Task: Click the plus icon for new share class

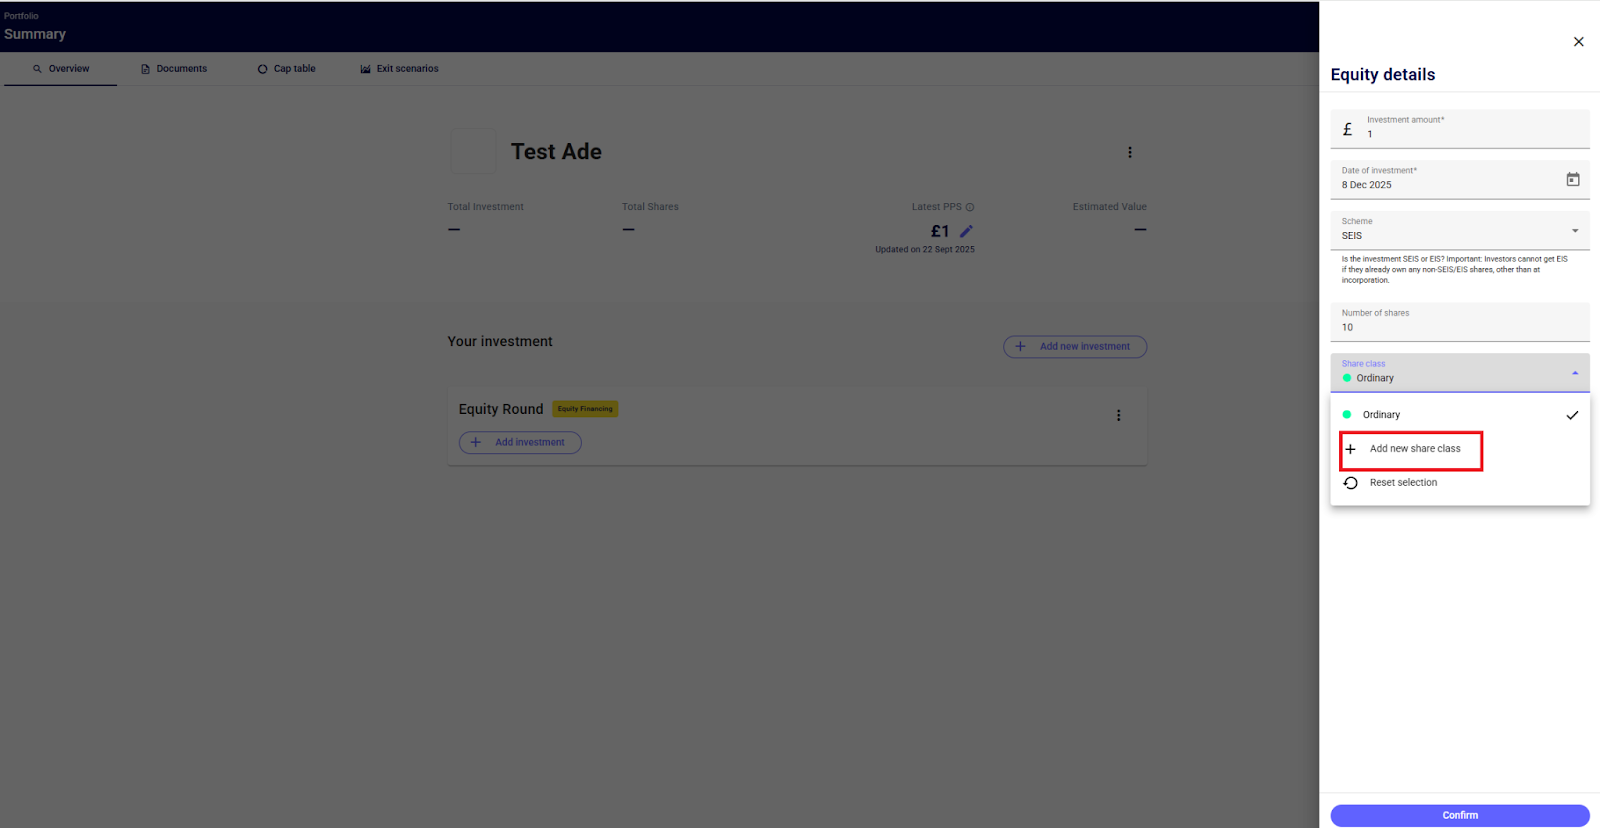Action: point(1351,449)
